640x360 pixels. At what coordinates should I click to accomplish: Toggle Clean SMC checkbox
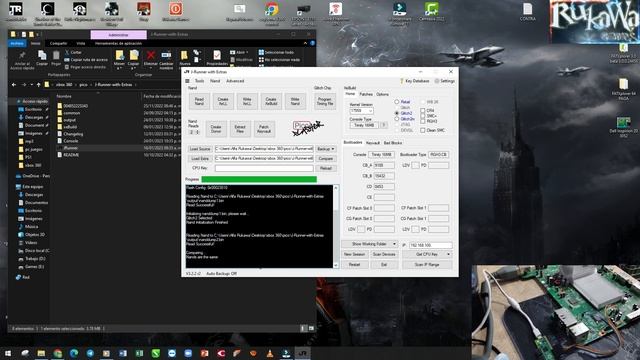coord(423,130)
